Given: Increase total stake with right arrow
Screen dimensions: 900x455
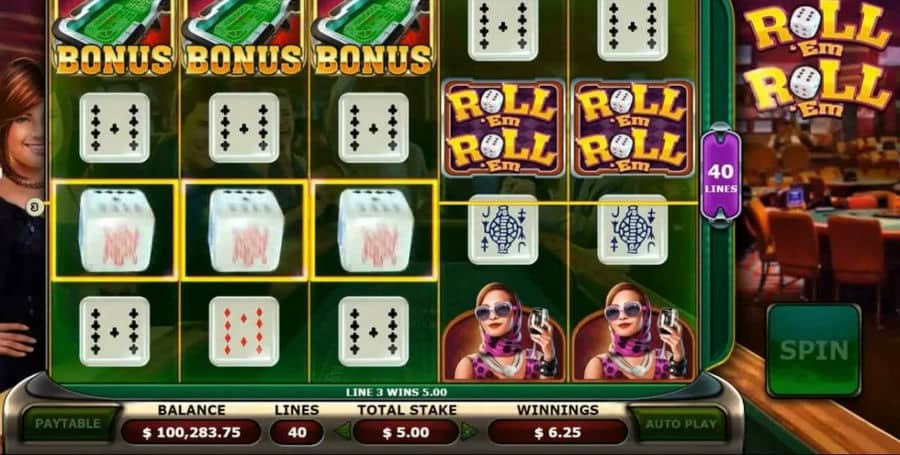Looking at the screenshot, I should point(470,431).
